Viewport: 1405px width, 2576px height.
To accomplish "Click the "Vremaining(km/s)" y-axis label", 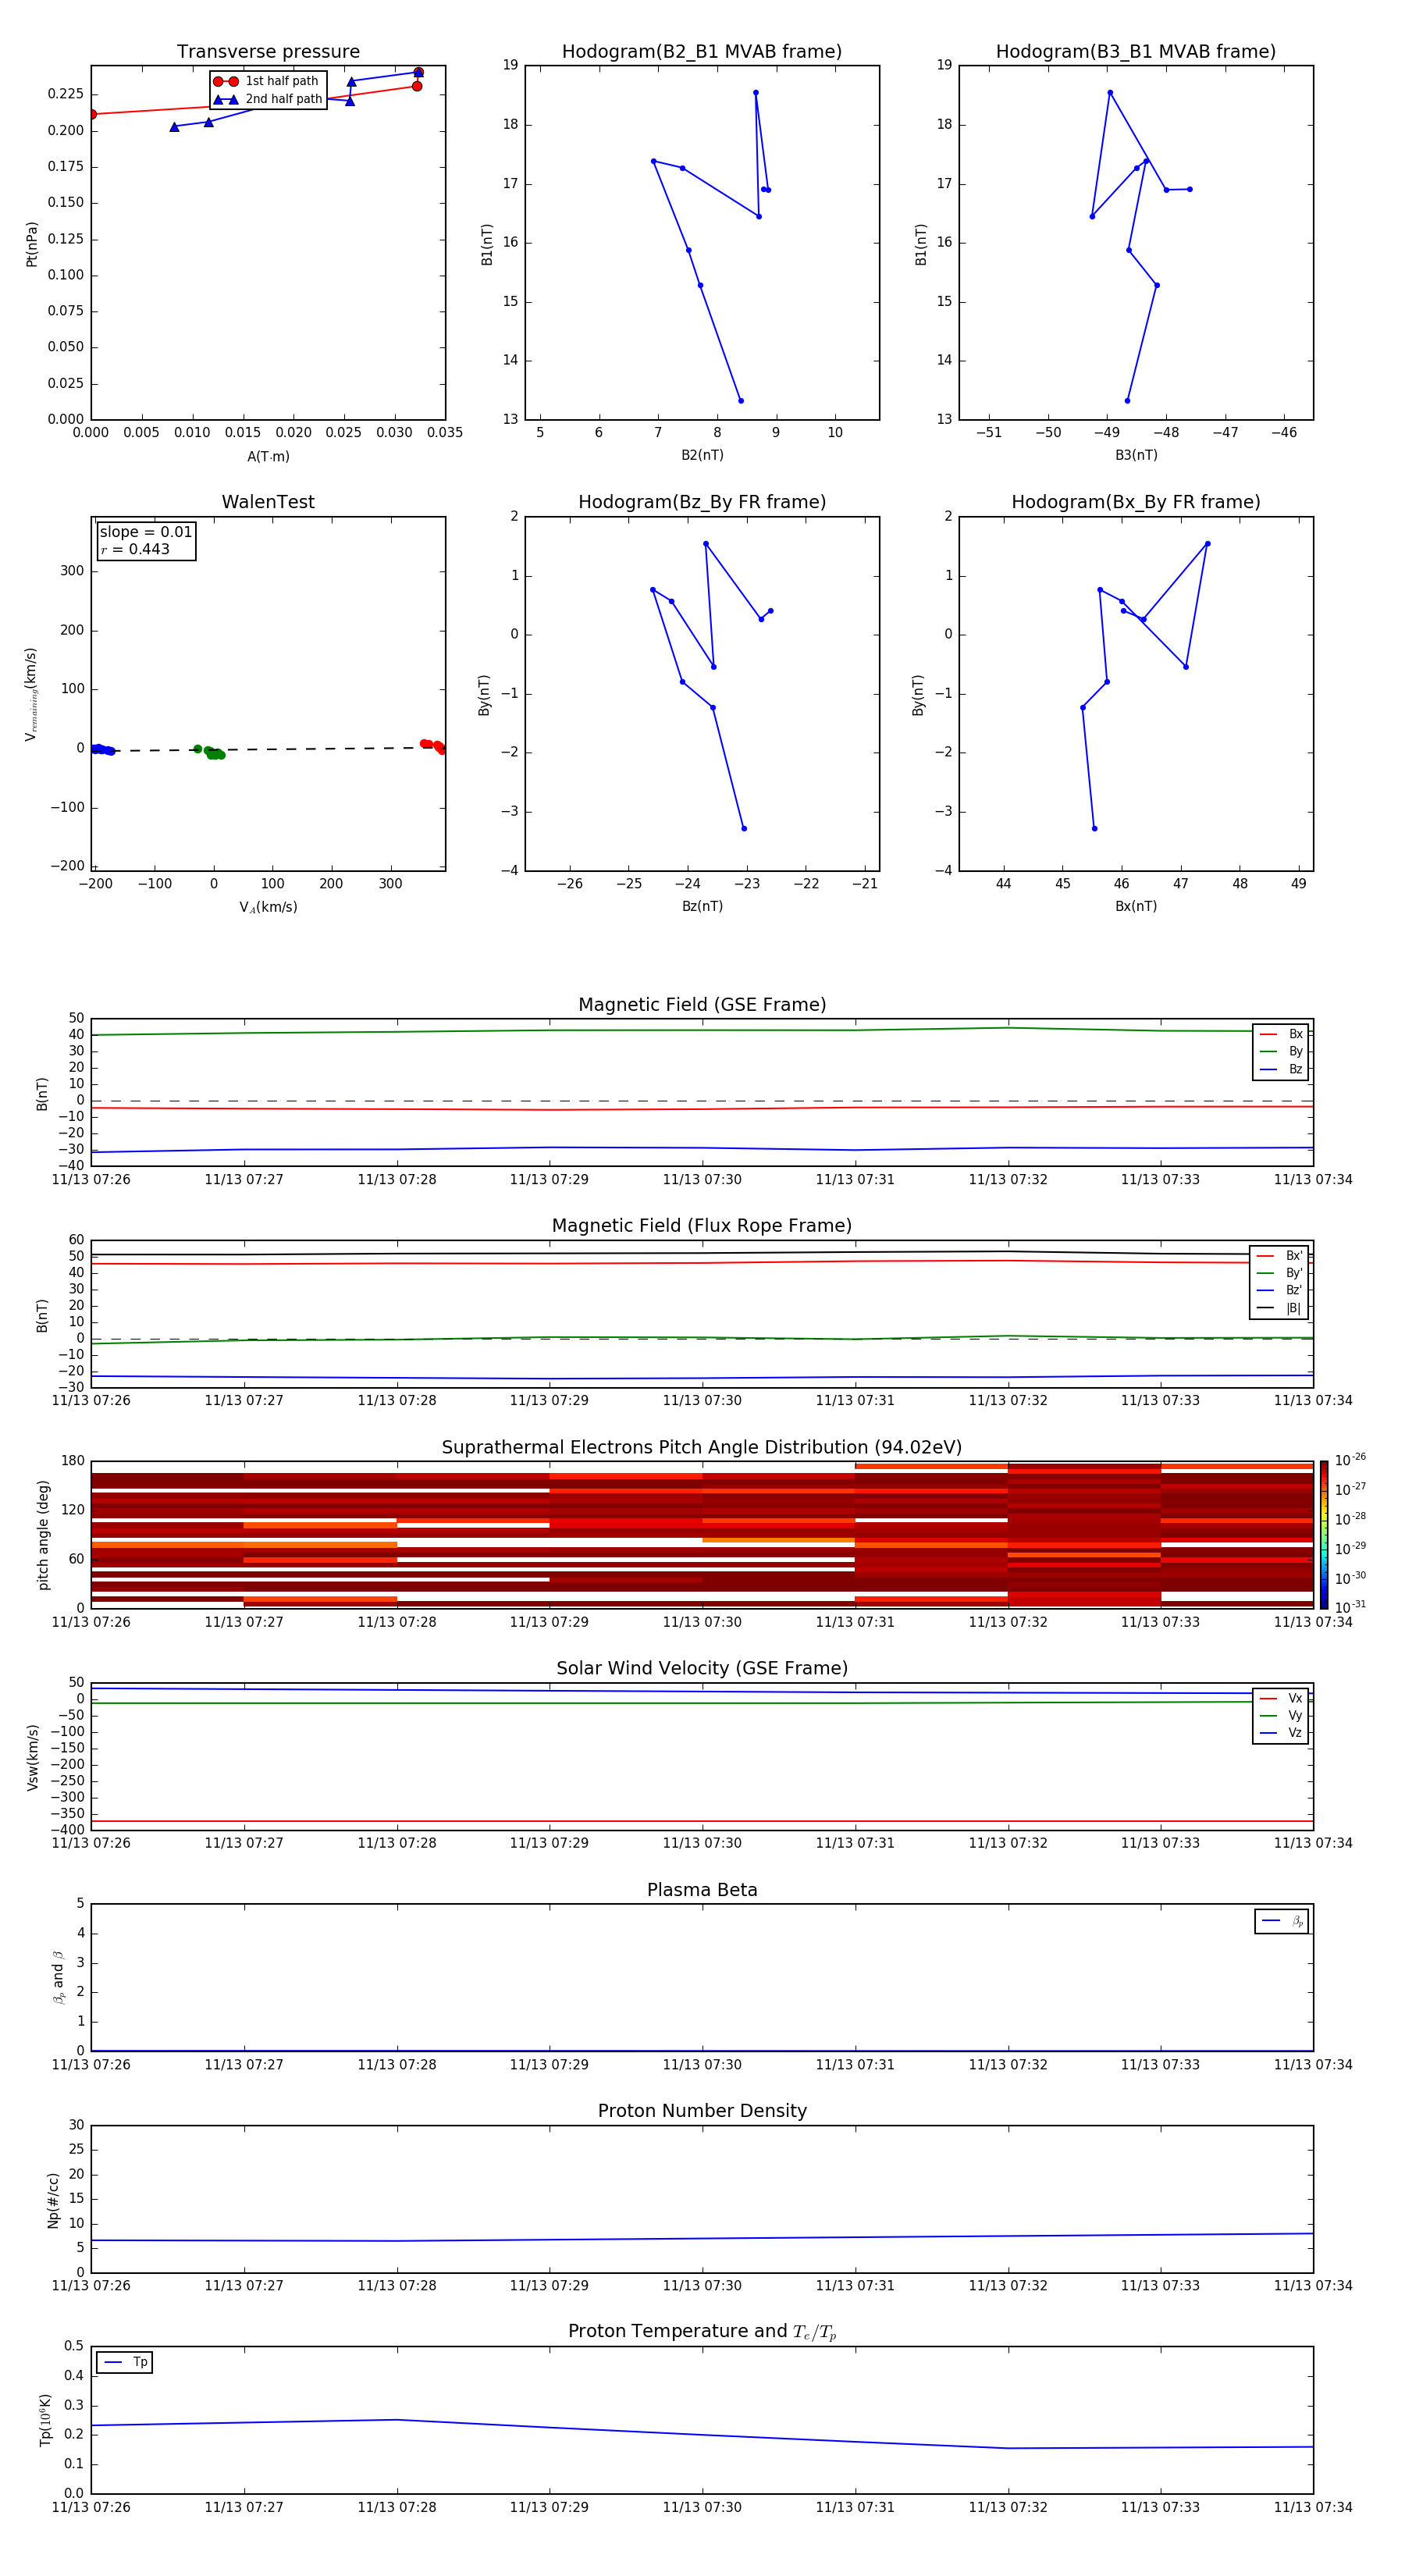I will point(32,694).
